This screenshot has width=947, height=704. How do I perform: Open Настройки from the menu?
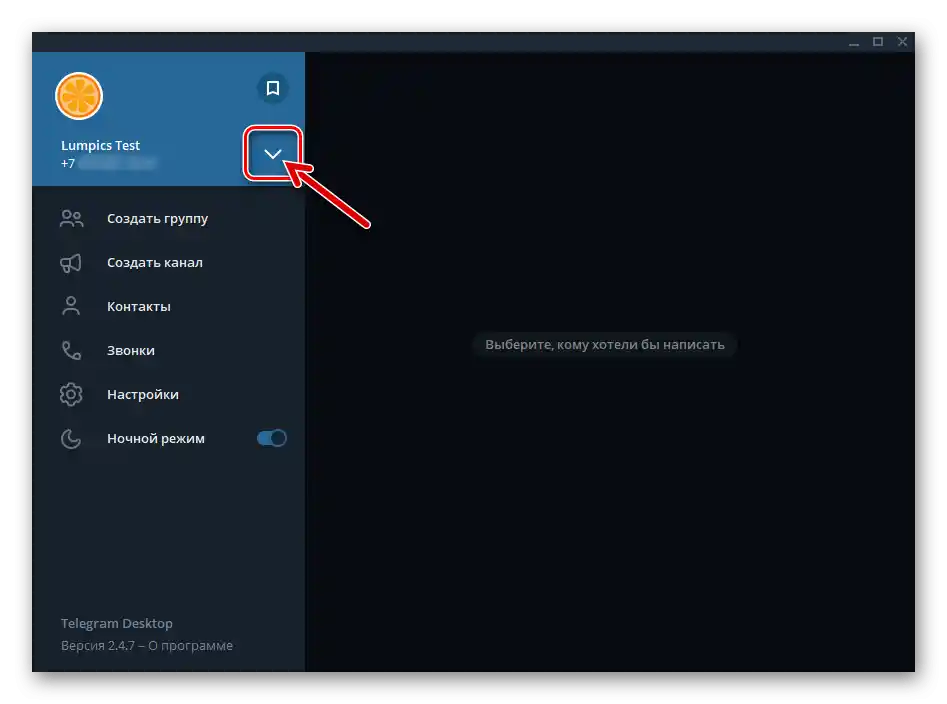point(142,394)
